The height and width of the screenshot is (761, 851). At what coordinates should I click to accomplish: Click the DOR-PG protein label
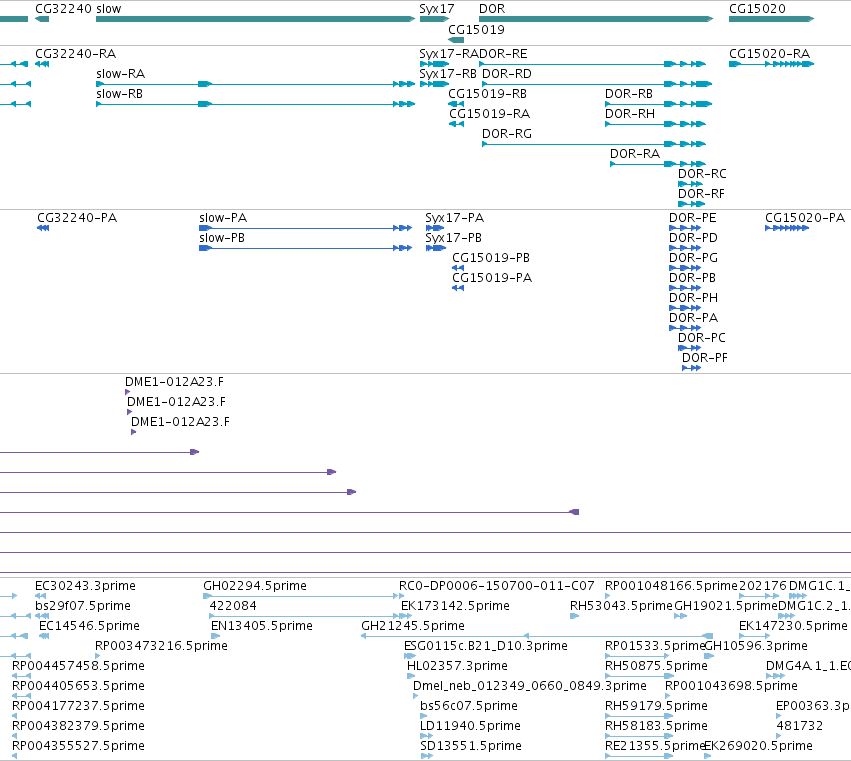pos(694,258)
